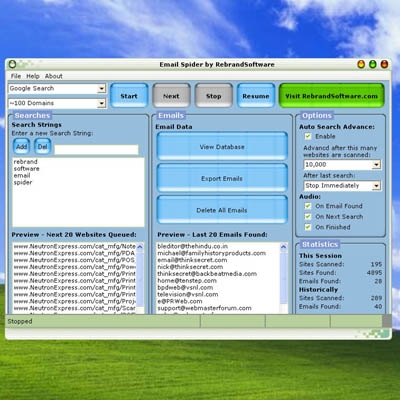This screenshot has height=400, width=400.
Task: Expand the ~100 Domains dropdown
Action: tap(102, 103)
